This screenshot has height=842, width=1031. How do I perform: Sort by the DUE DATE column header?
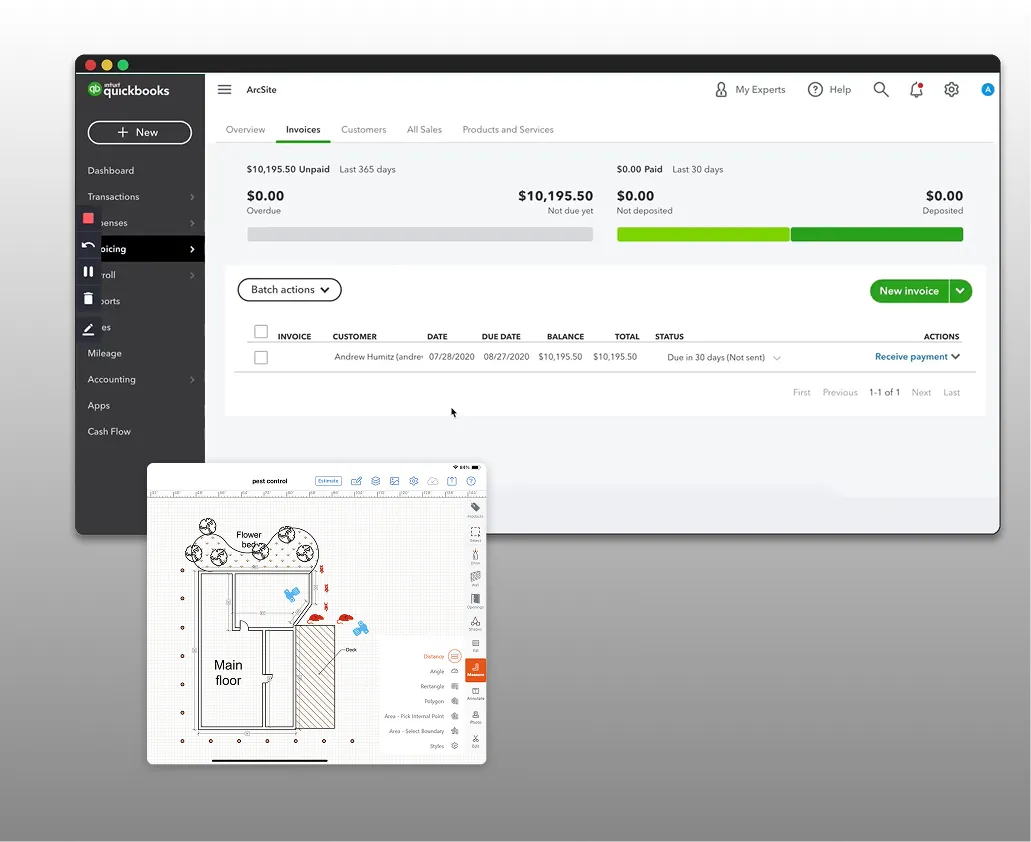click(x=501, y=337)
